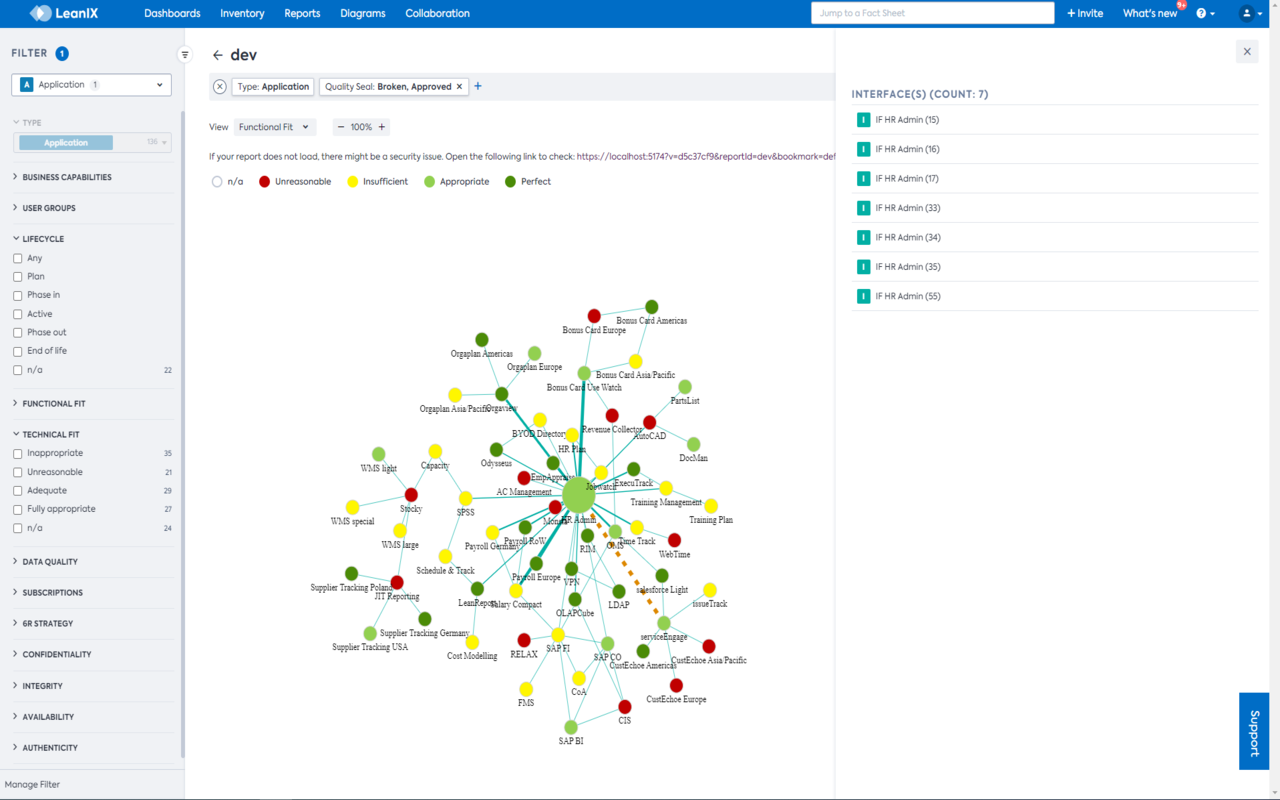Screen dimensions: 1280x800
Task: Close the Interfaces side panel
Action: [1247, 52]
